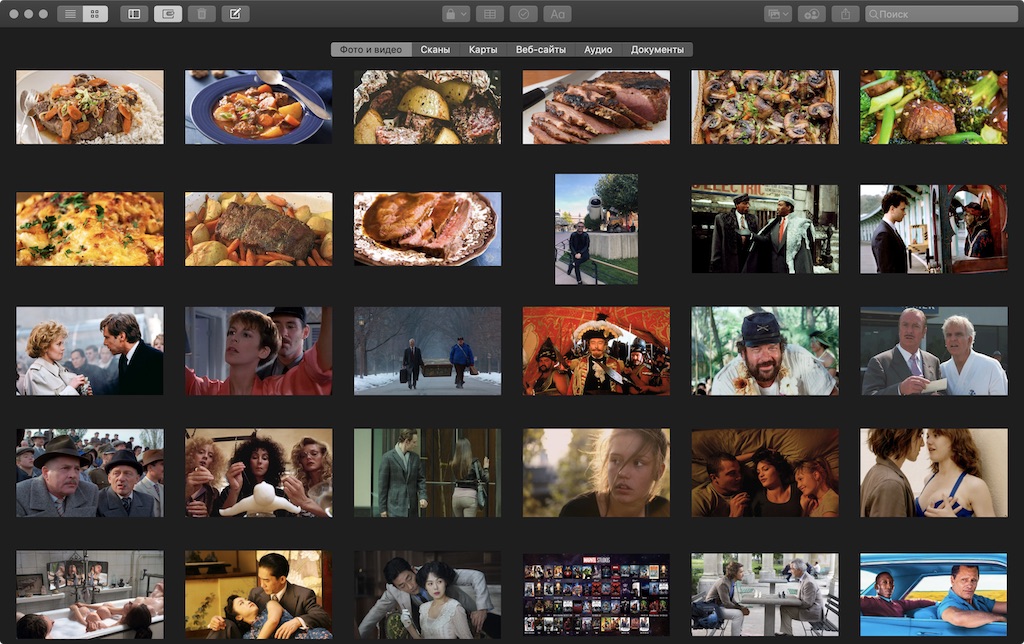The width and height of the screenshot is (1024, 644).
Task: Expand the media insert dropdown
Action: click(778, 14)
